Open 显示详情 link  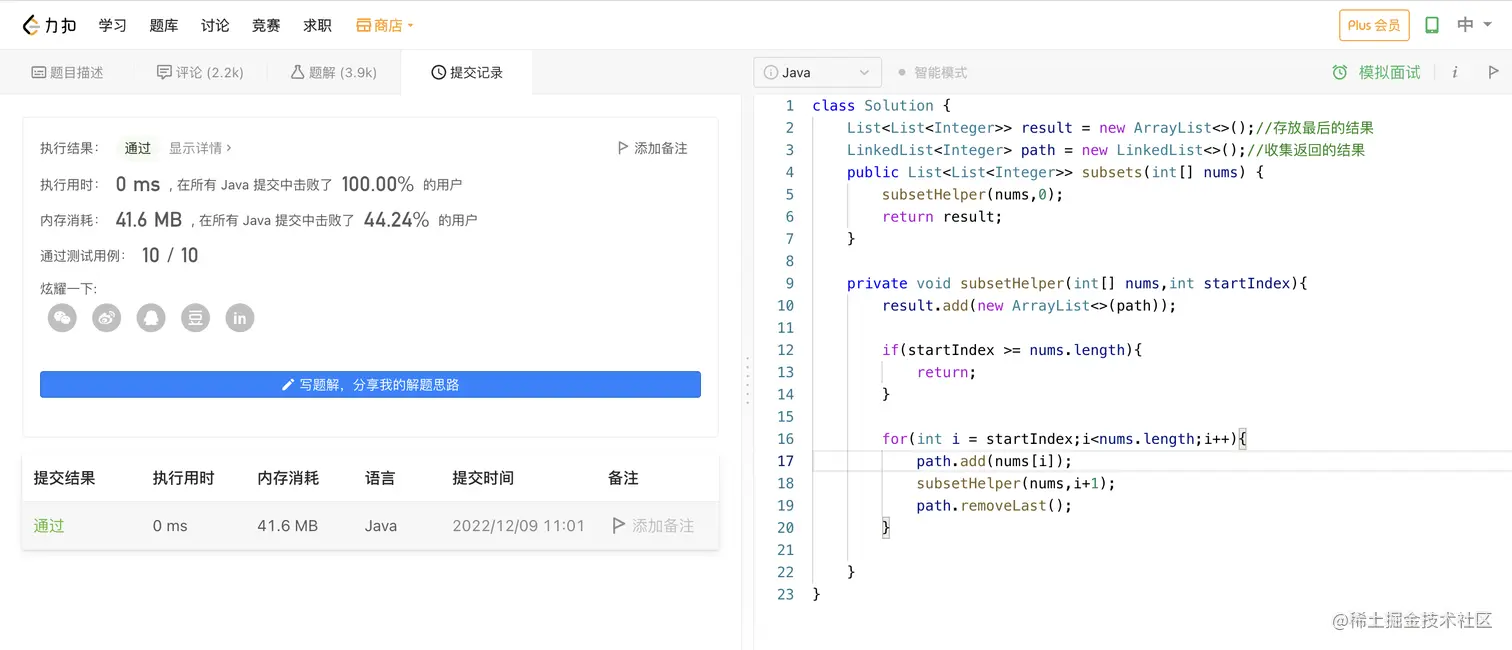[x=200, y=148]
